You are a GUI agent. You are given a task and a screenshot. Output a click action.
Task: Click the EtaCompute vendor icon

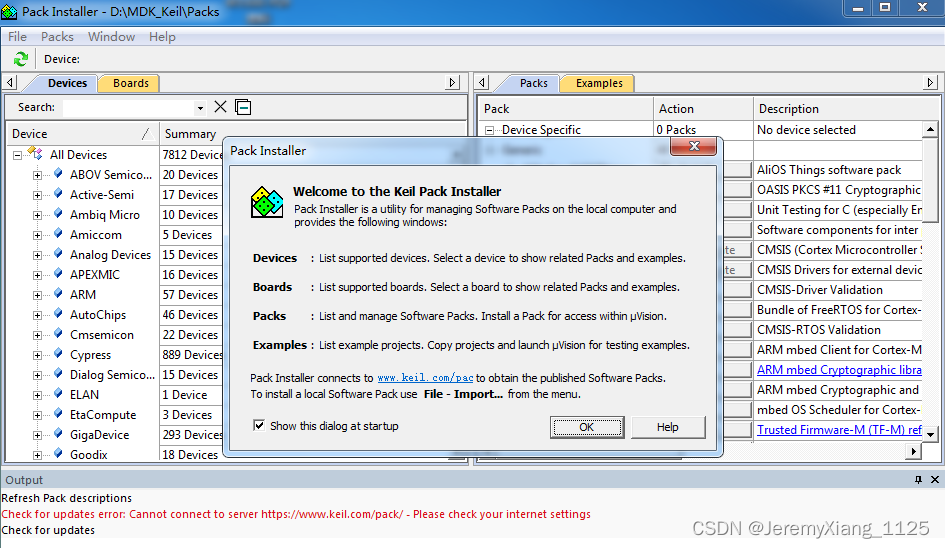point(58,414)
